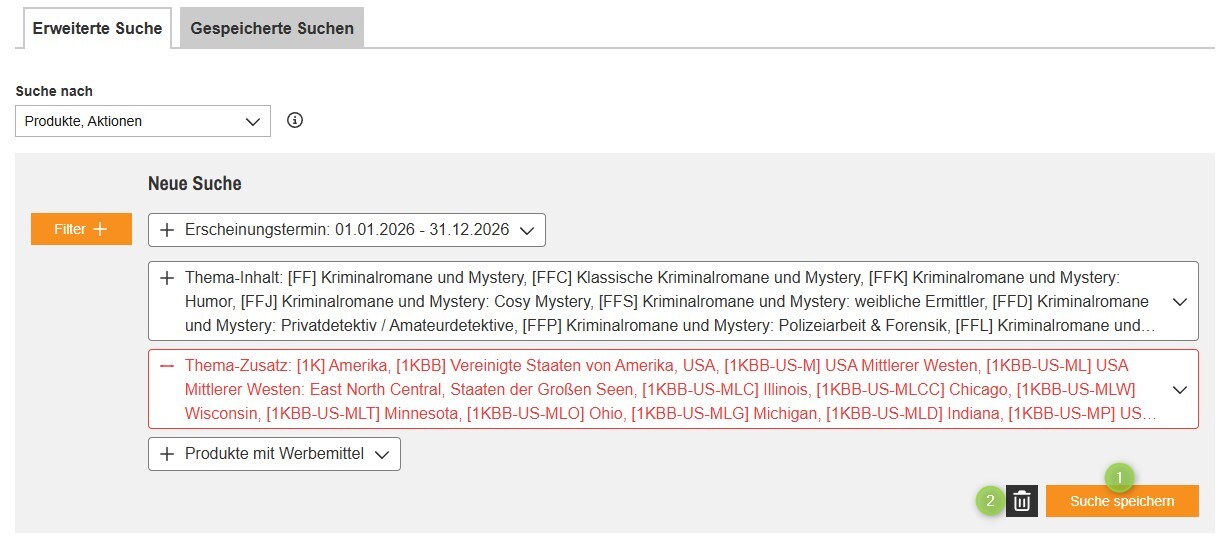
Task: Select the Erweiterte Suche tab
Action: coord(97,28)
